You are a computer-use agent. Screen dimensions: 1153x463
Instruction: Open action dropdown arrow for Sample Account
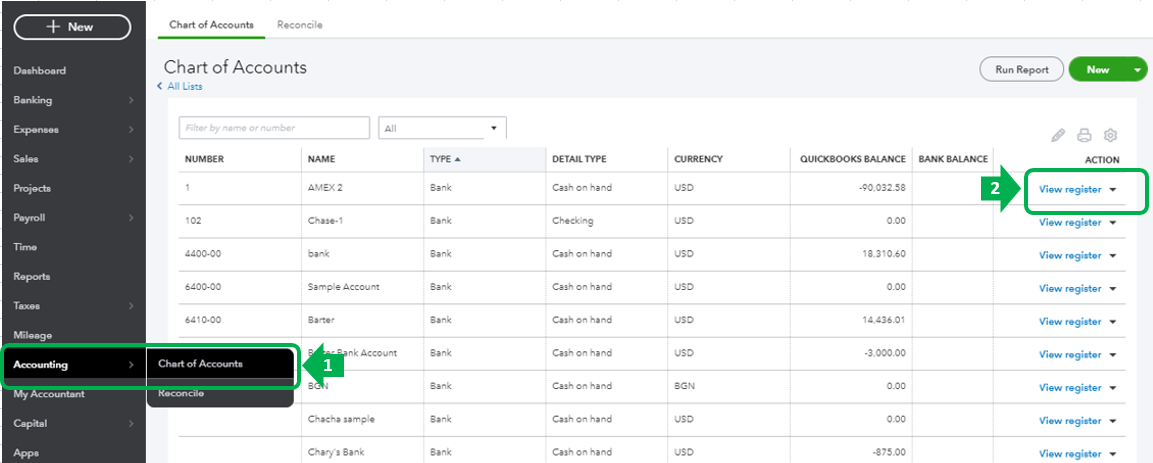[1113, 289]
